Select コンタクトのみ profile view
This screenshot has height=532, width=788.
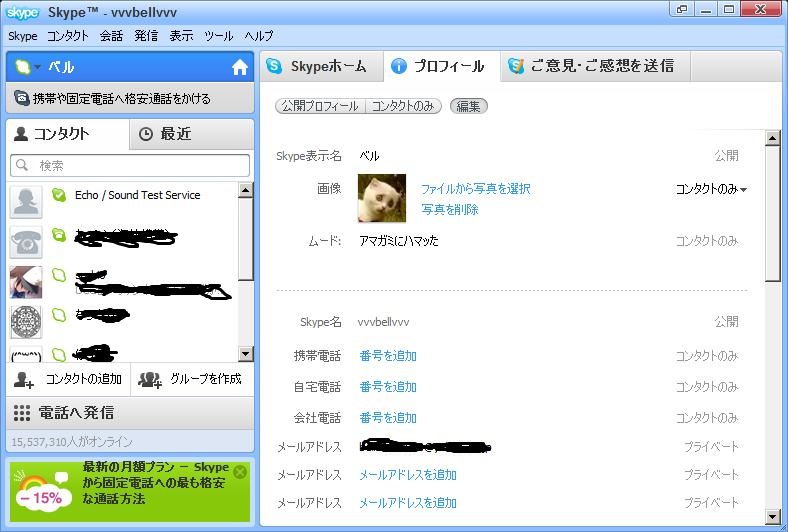pos(404,106)
